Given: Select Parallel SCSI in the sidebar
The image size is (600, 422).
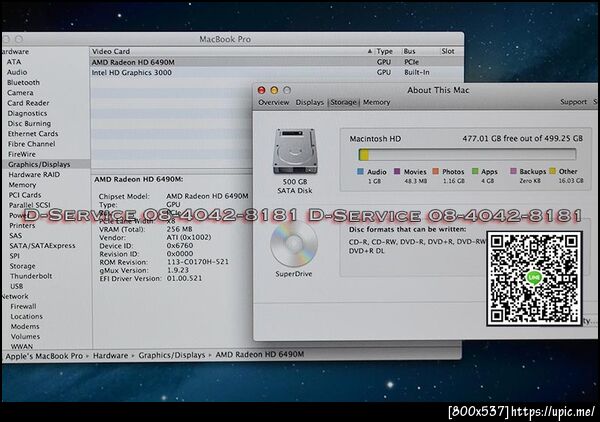Looking at the screenshot, I should [29, 205].
